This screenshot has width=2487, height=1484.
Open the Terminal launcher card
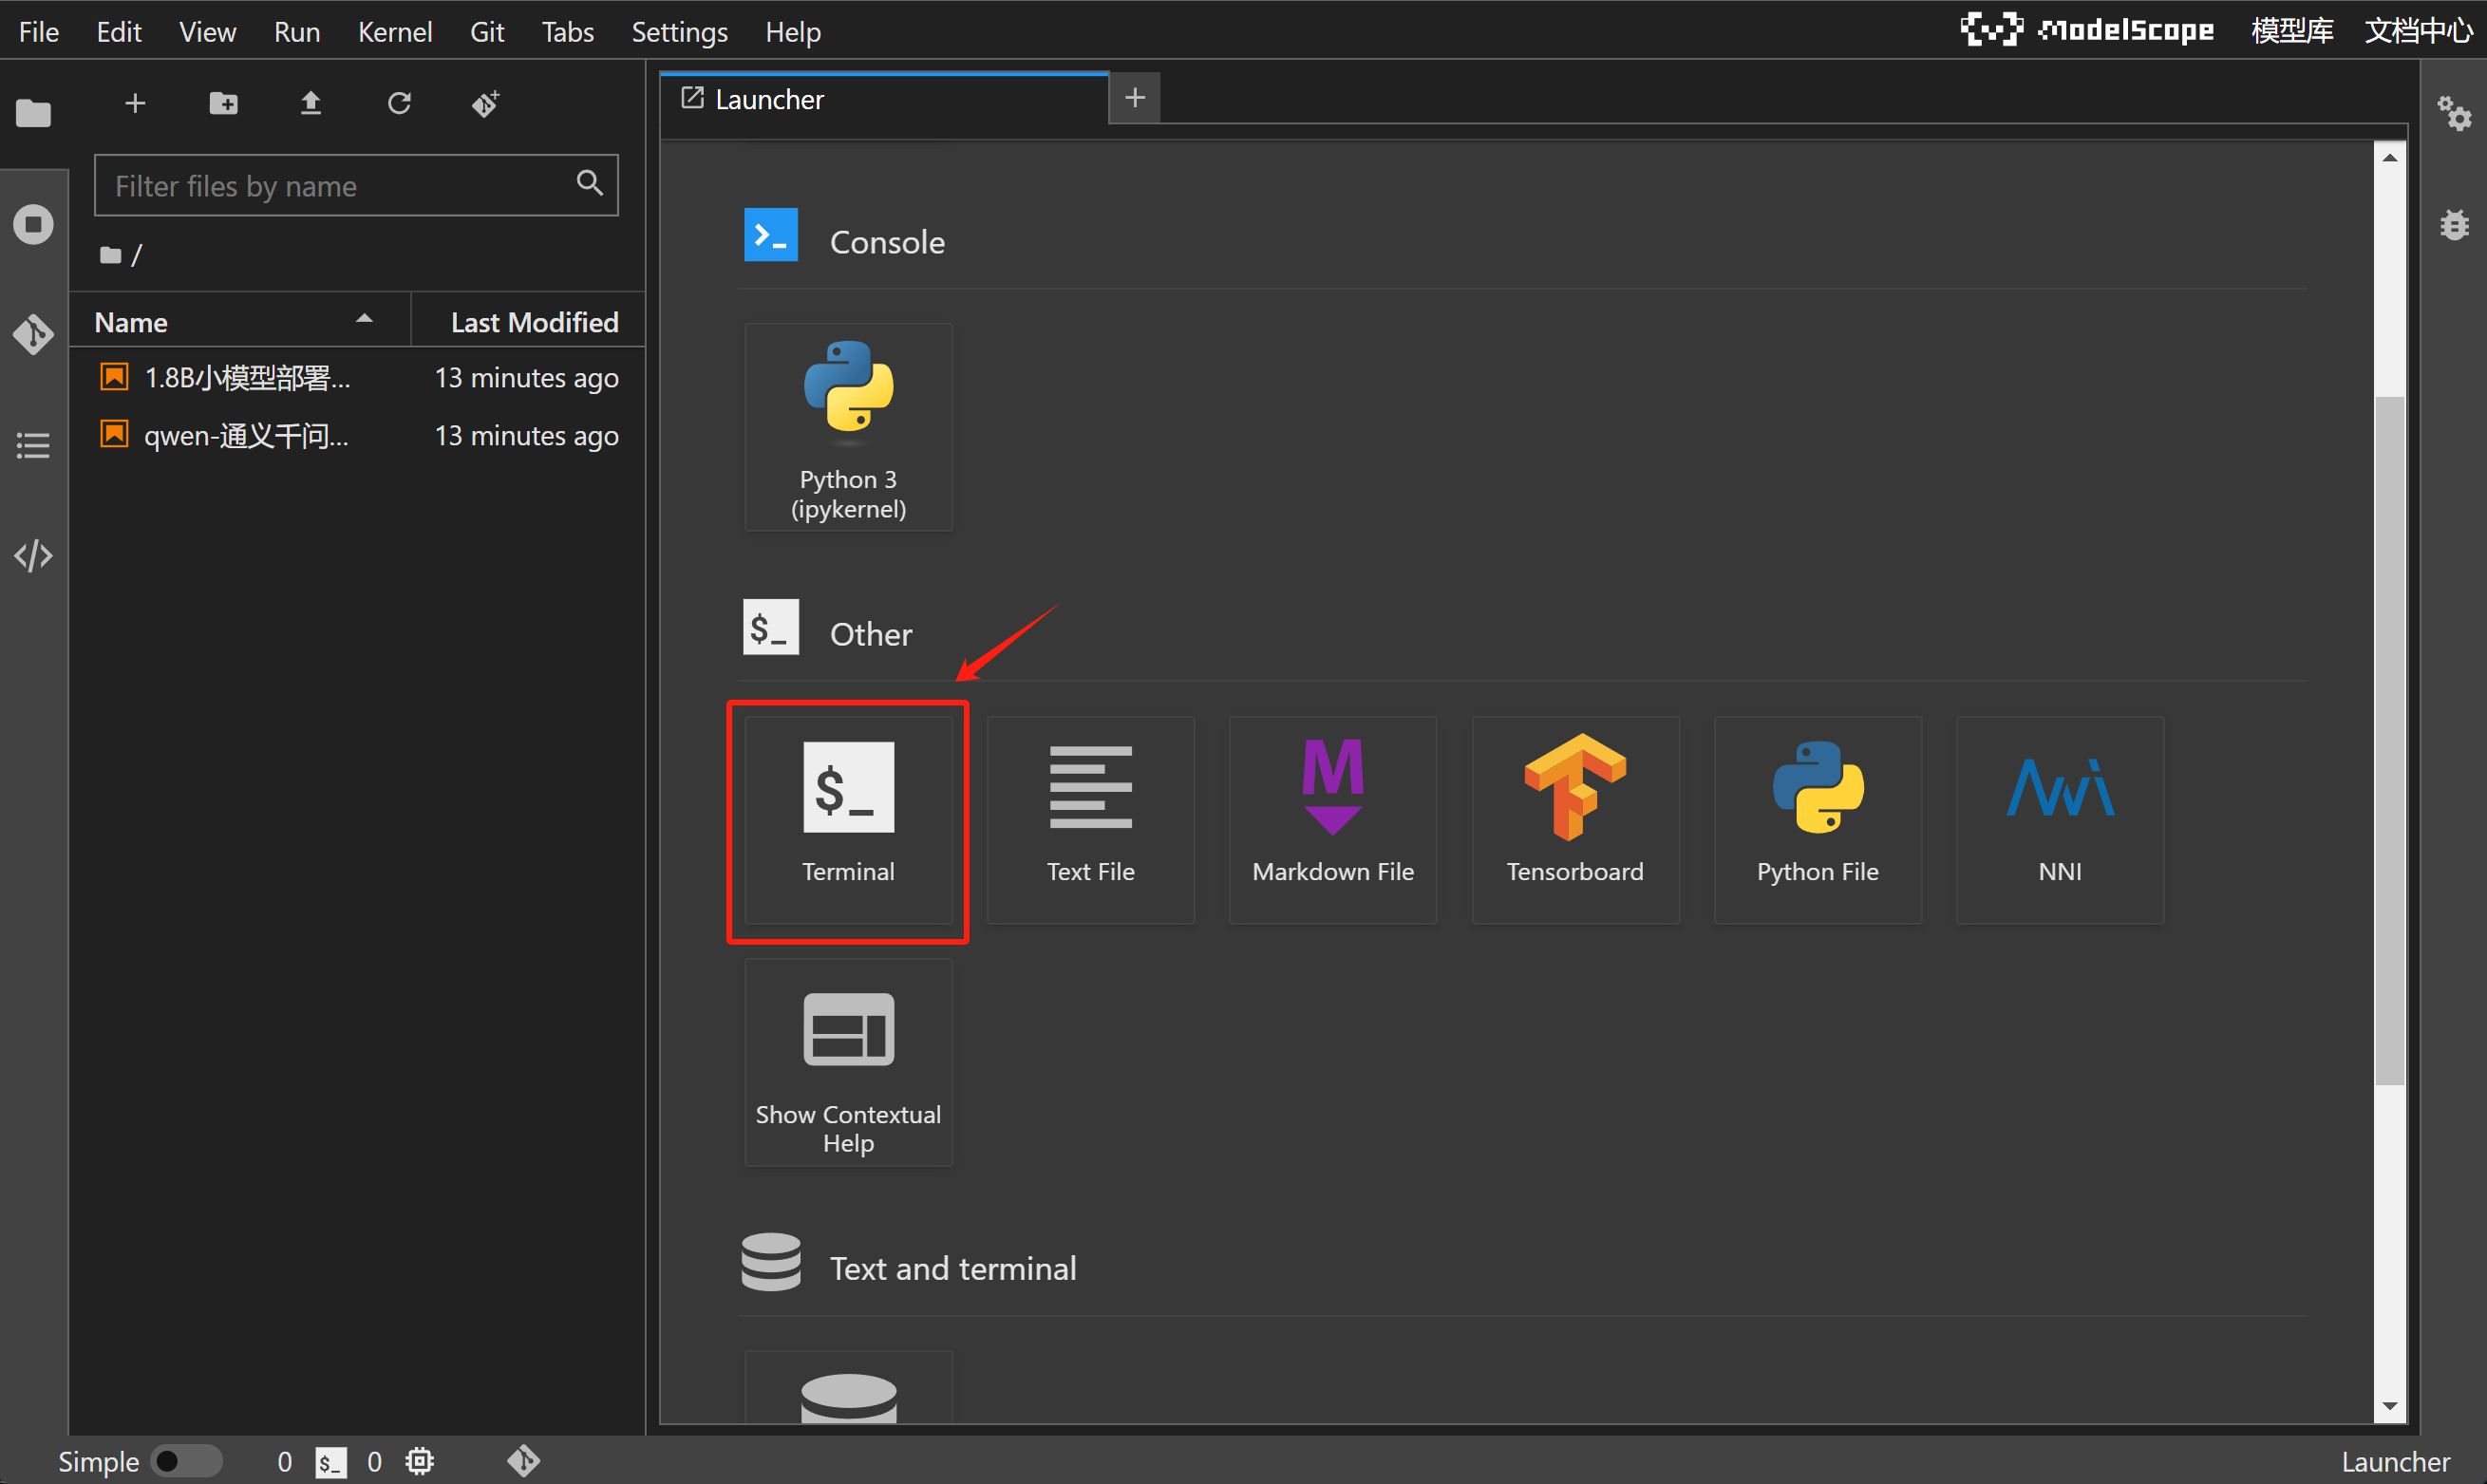pyautogui.click(x=848, y=818)
